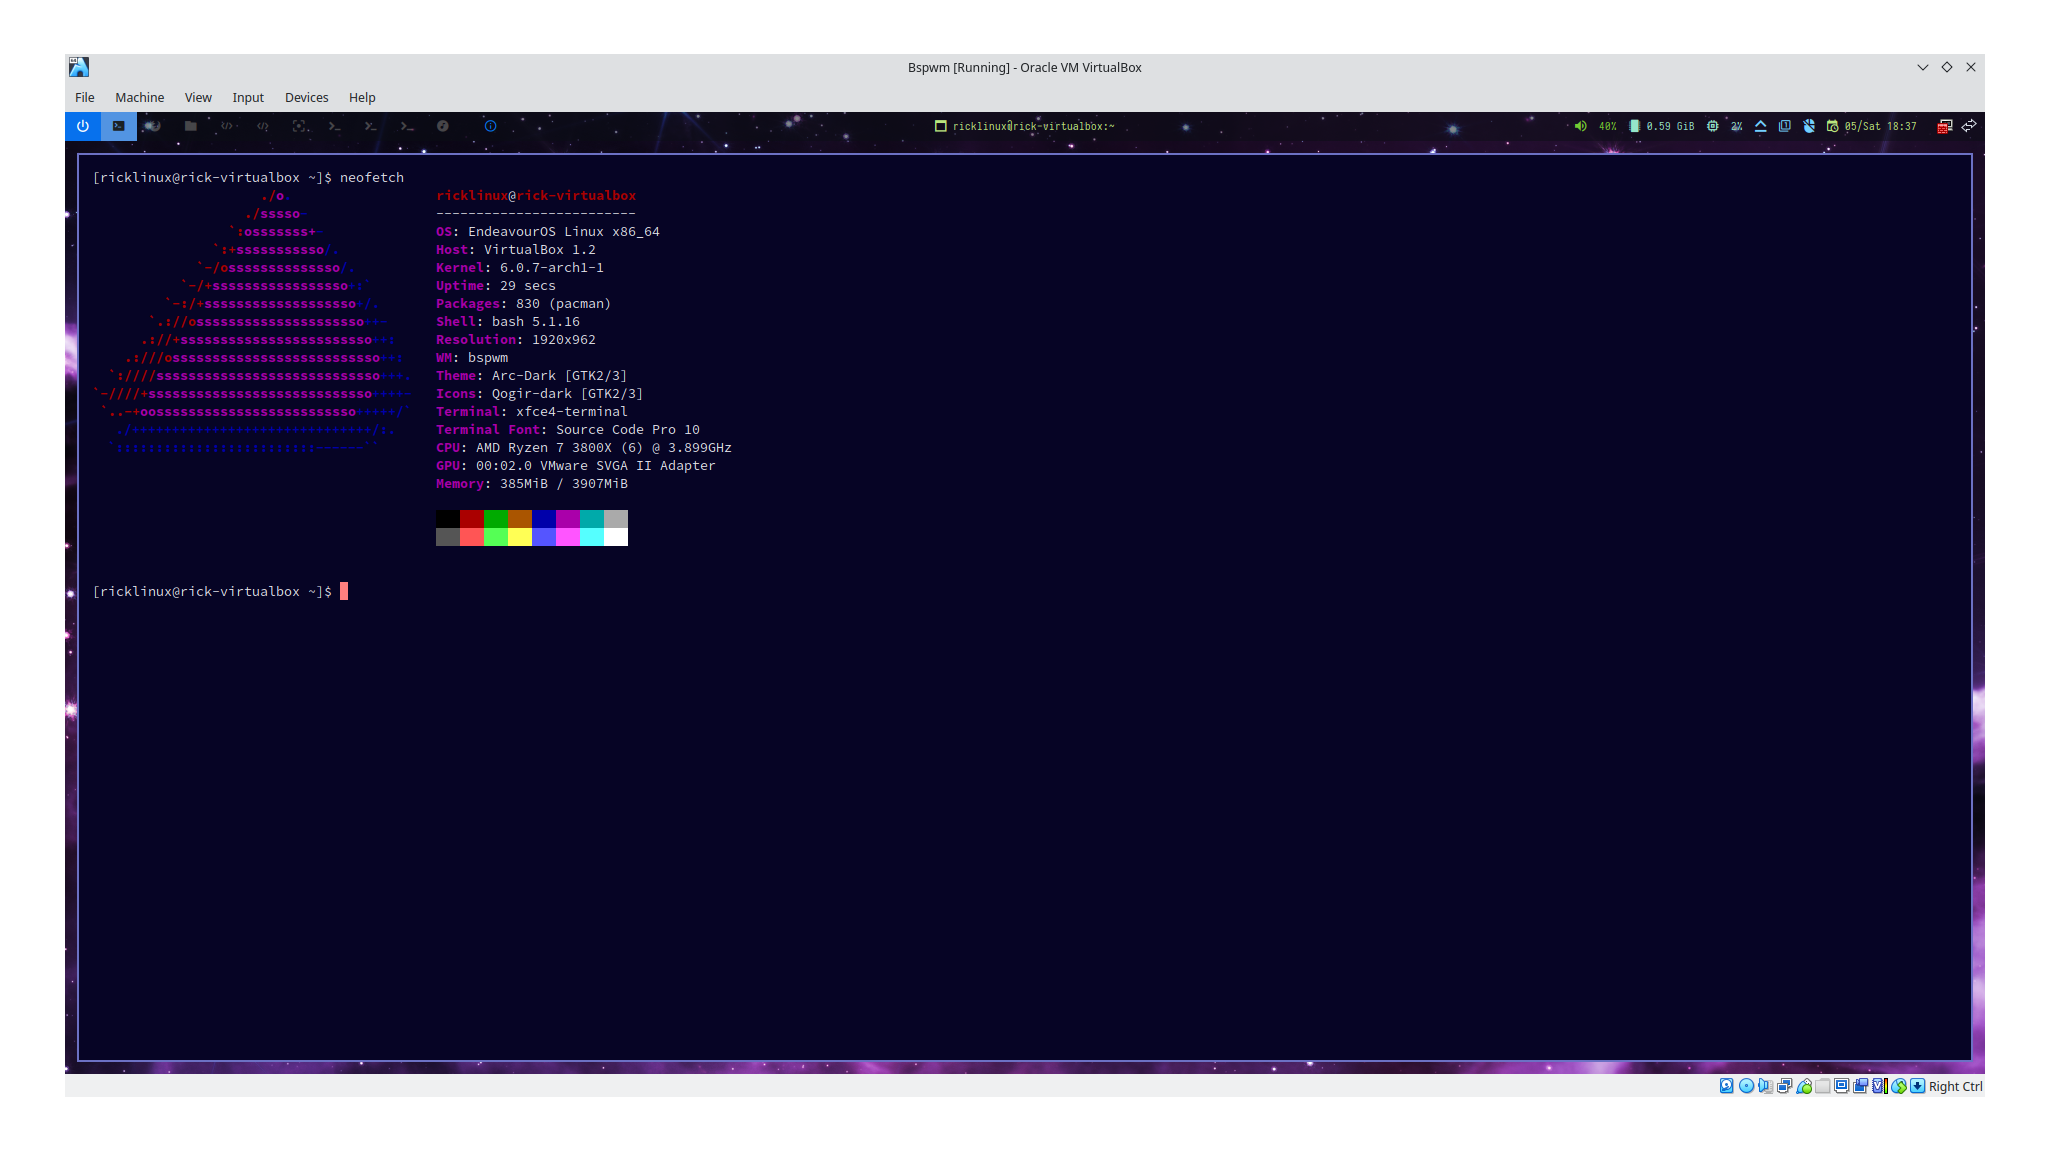Click the 05/Sat 18:37 date text

1880,127
